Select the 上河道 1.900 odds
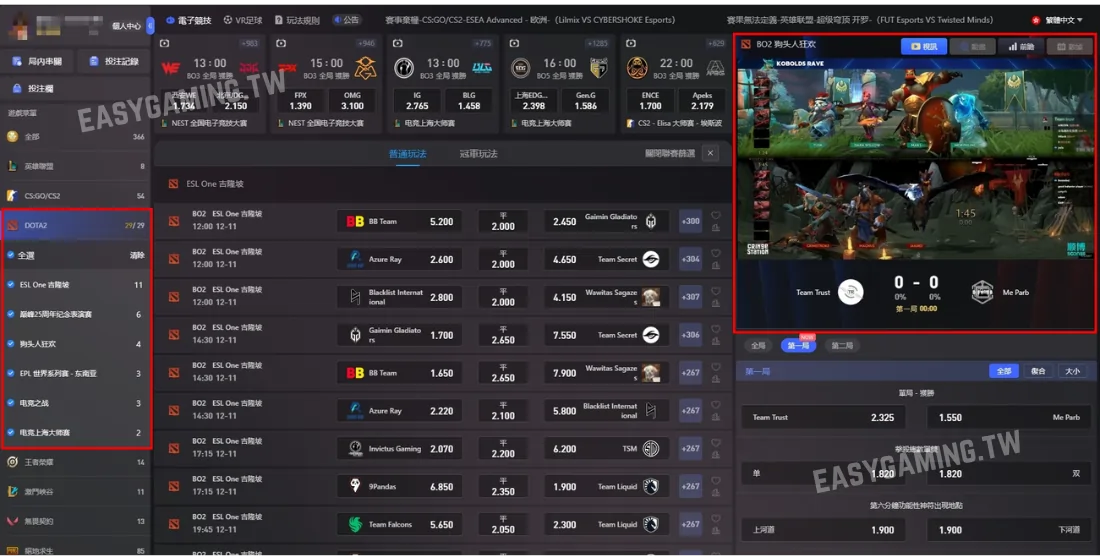The width and height of the screenshot is (1100, 560). [x=823, y=530]
